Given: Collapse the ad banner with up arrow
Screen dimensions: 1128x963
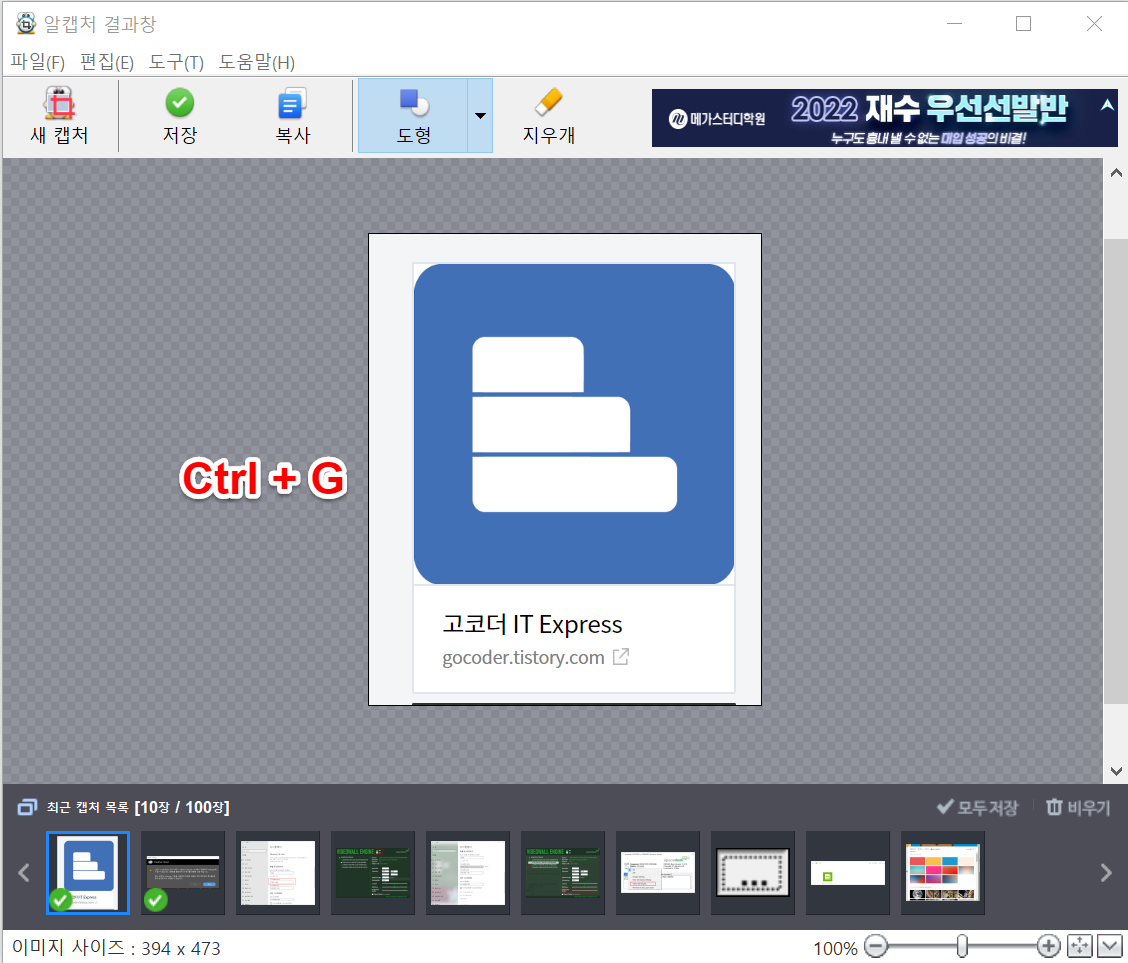Looking at the screenshot, I should (1107, 105).
